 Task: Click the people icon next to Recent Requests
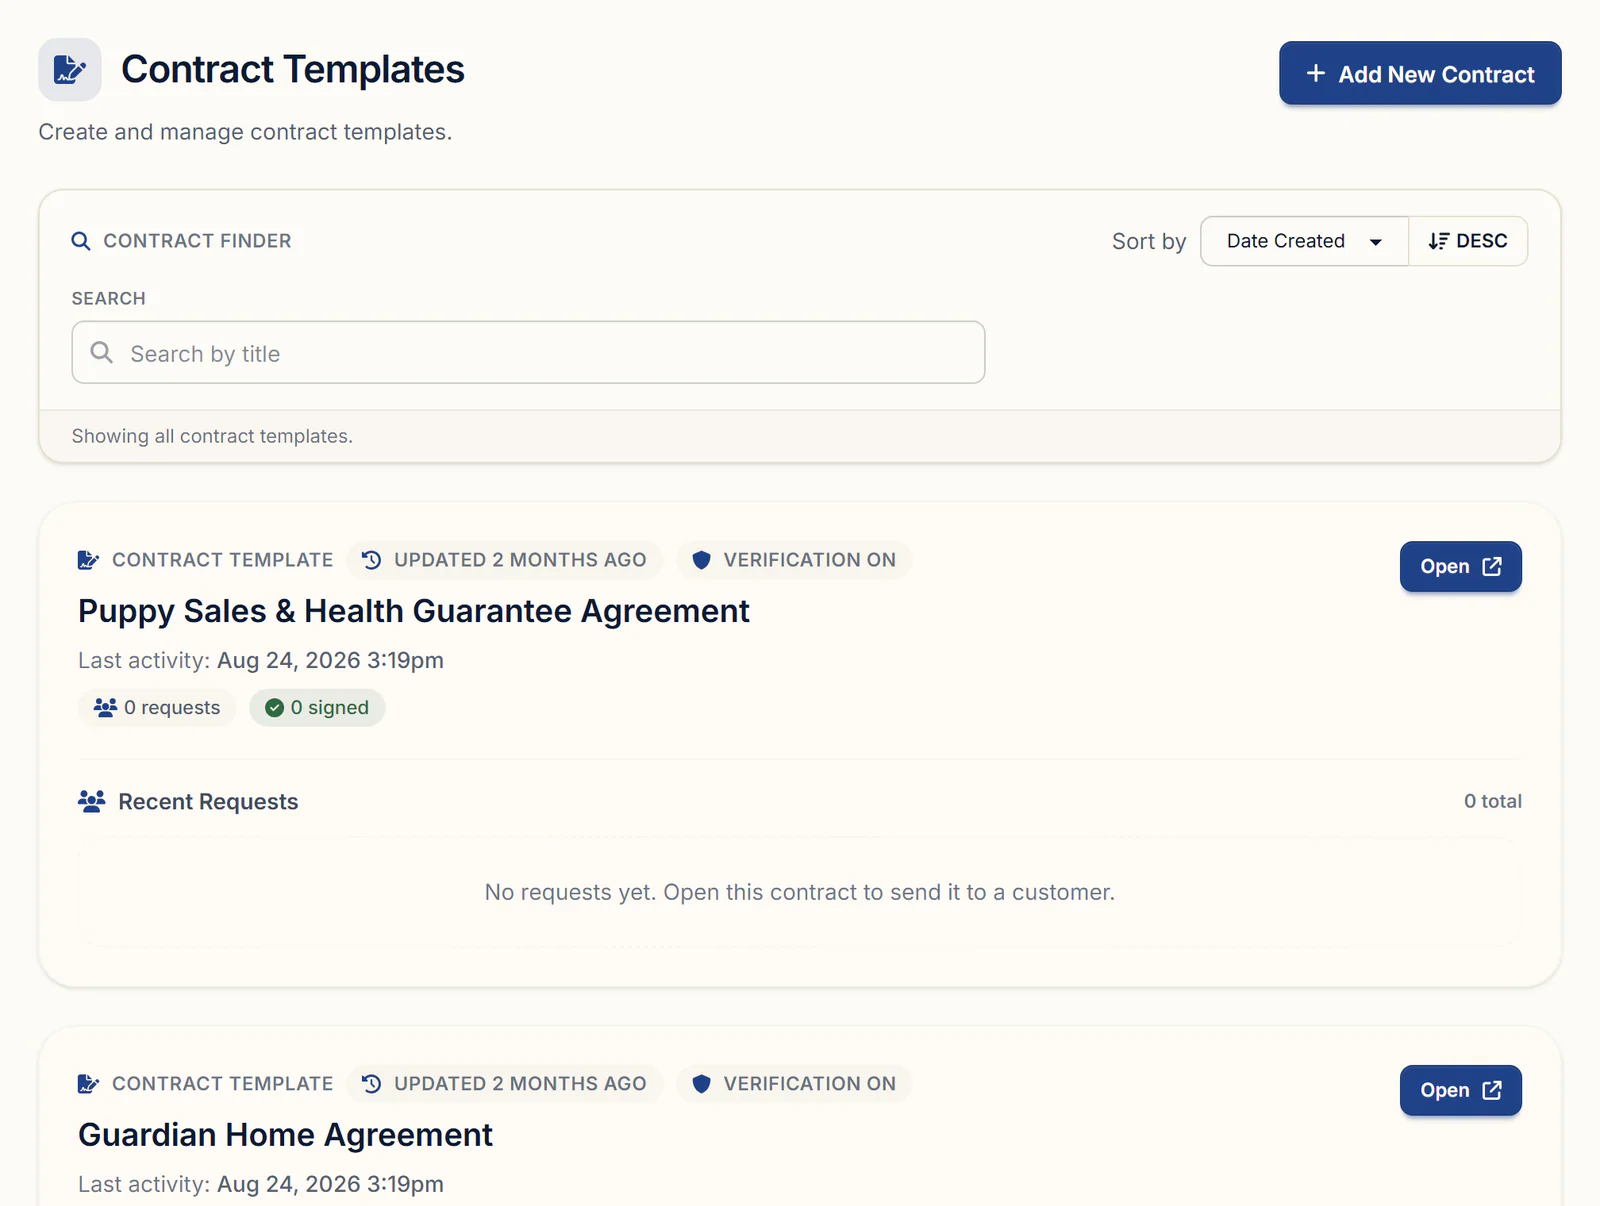91,801
